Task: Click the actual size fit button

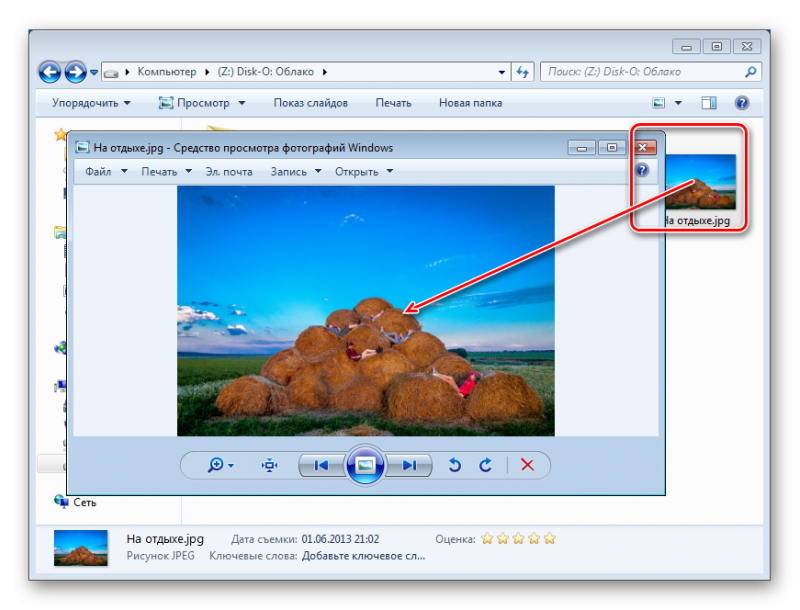Action: (269, 465)
